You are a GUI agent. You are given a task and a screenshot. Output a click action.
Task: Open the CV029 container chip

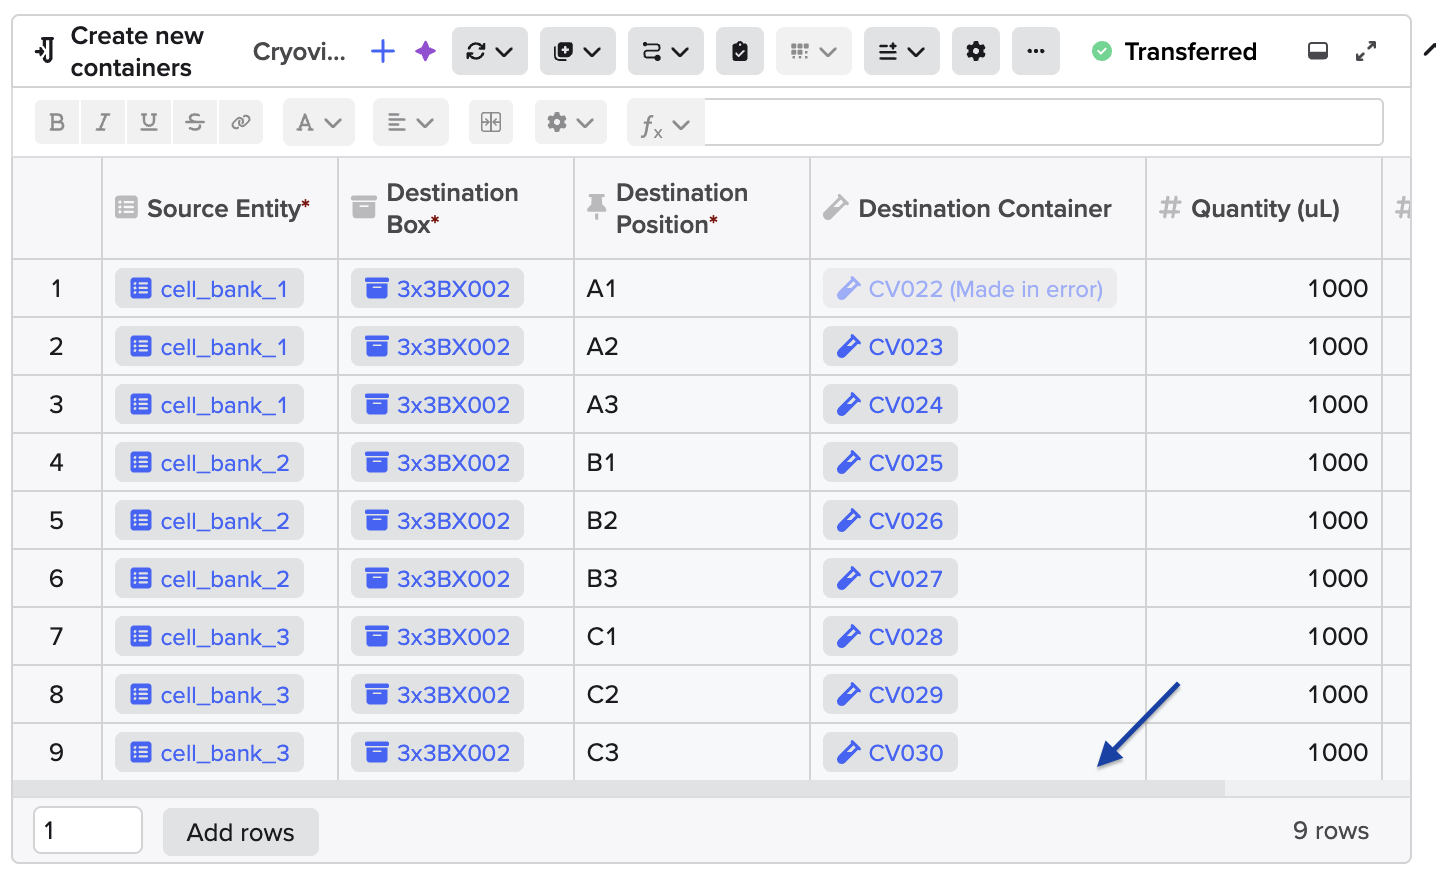890,695
